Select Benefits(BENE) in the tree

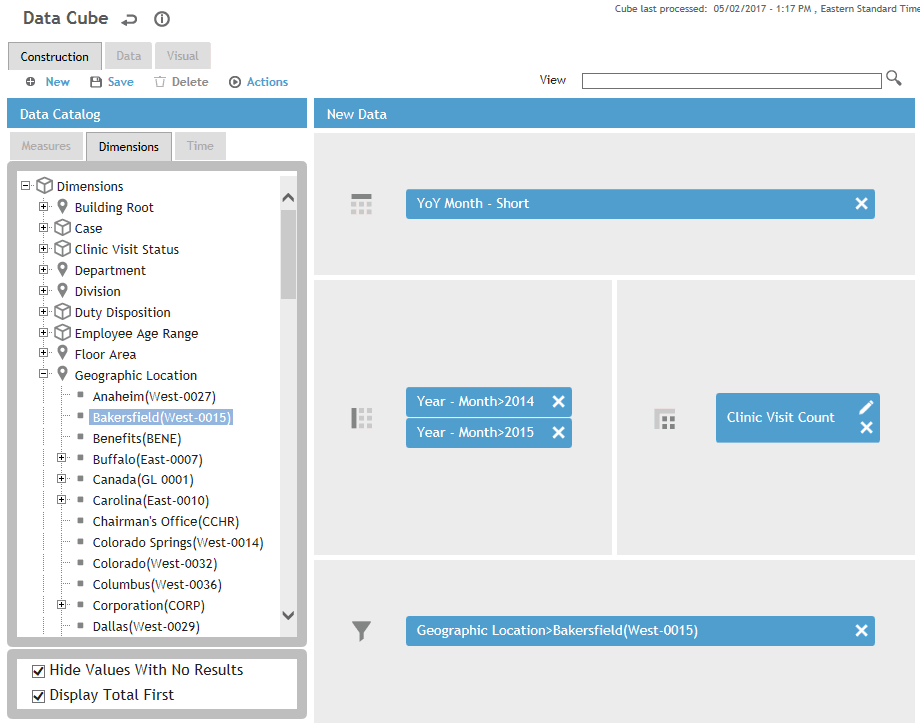tap(137, 439)
